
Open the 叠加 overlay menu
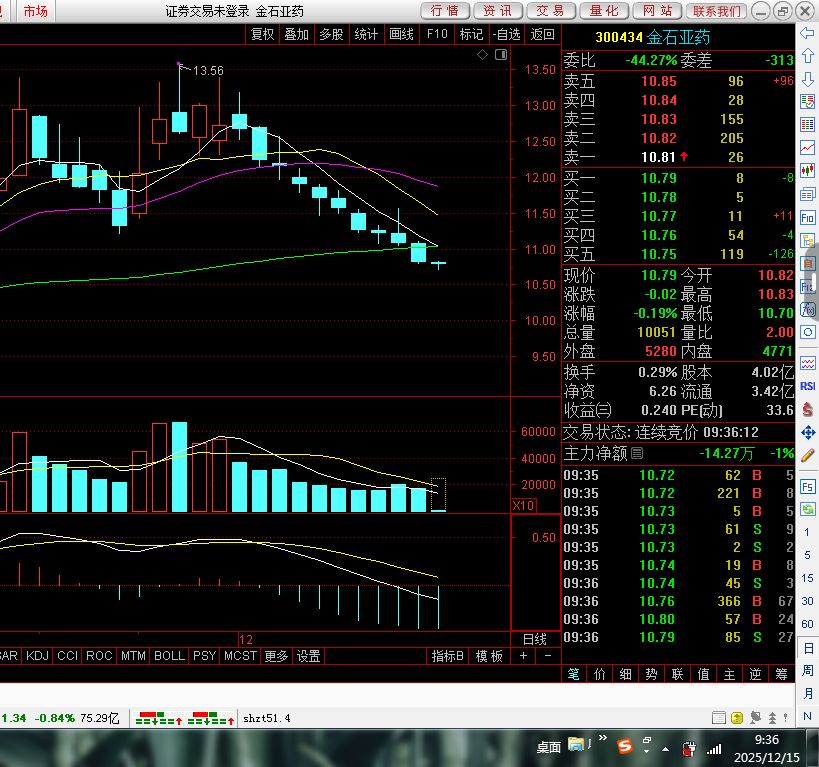coord(297,34)
